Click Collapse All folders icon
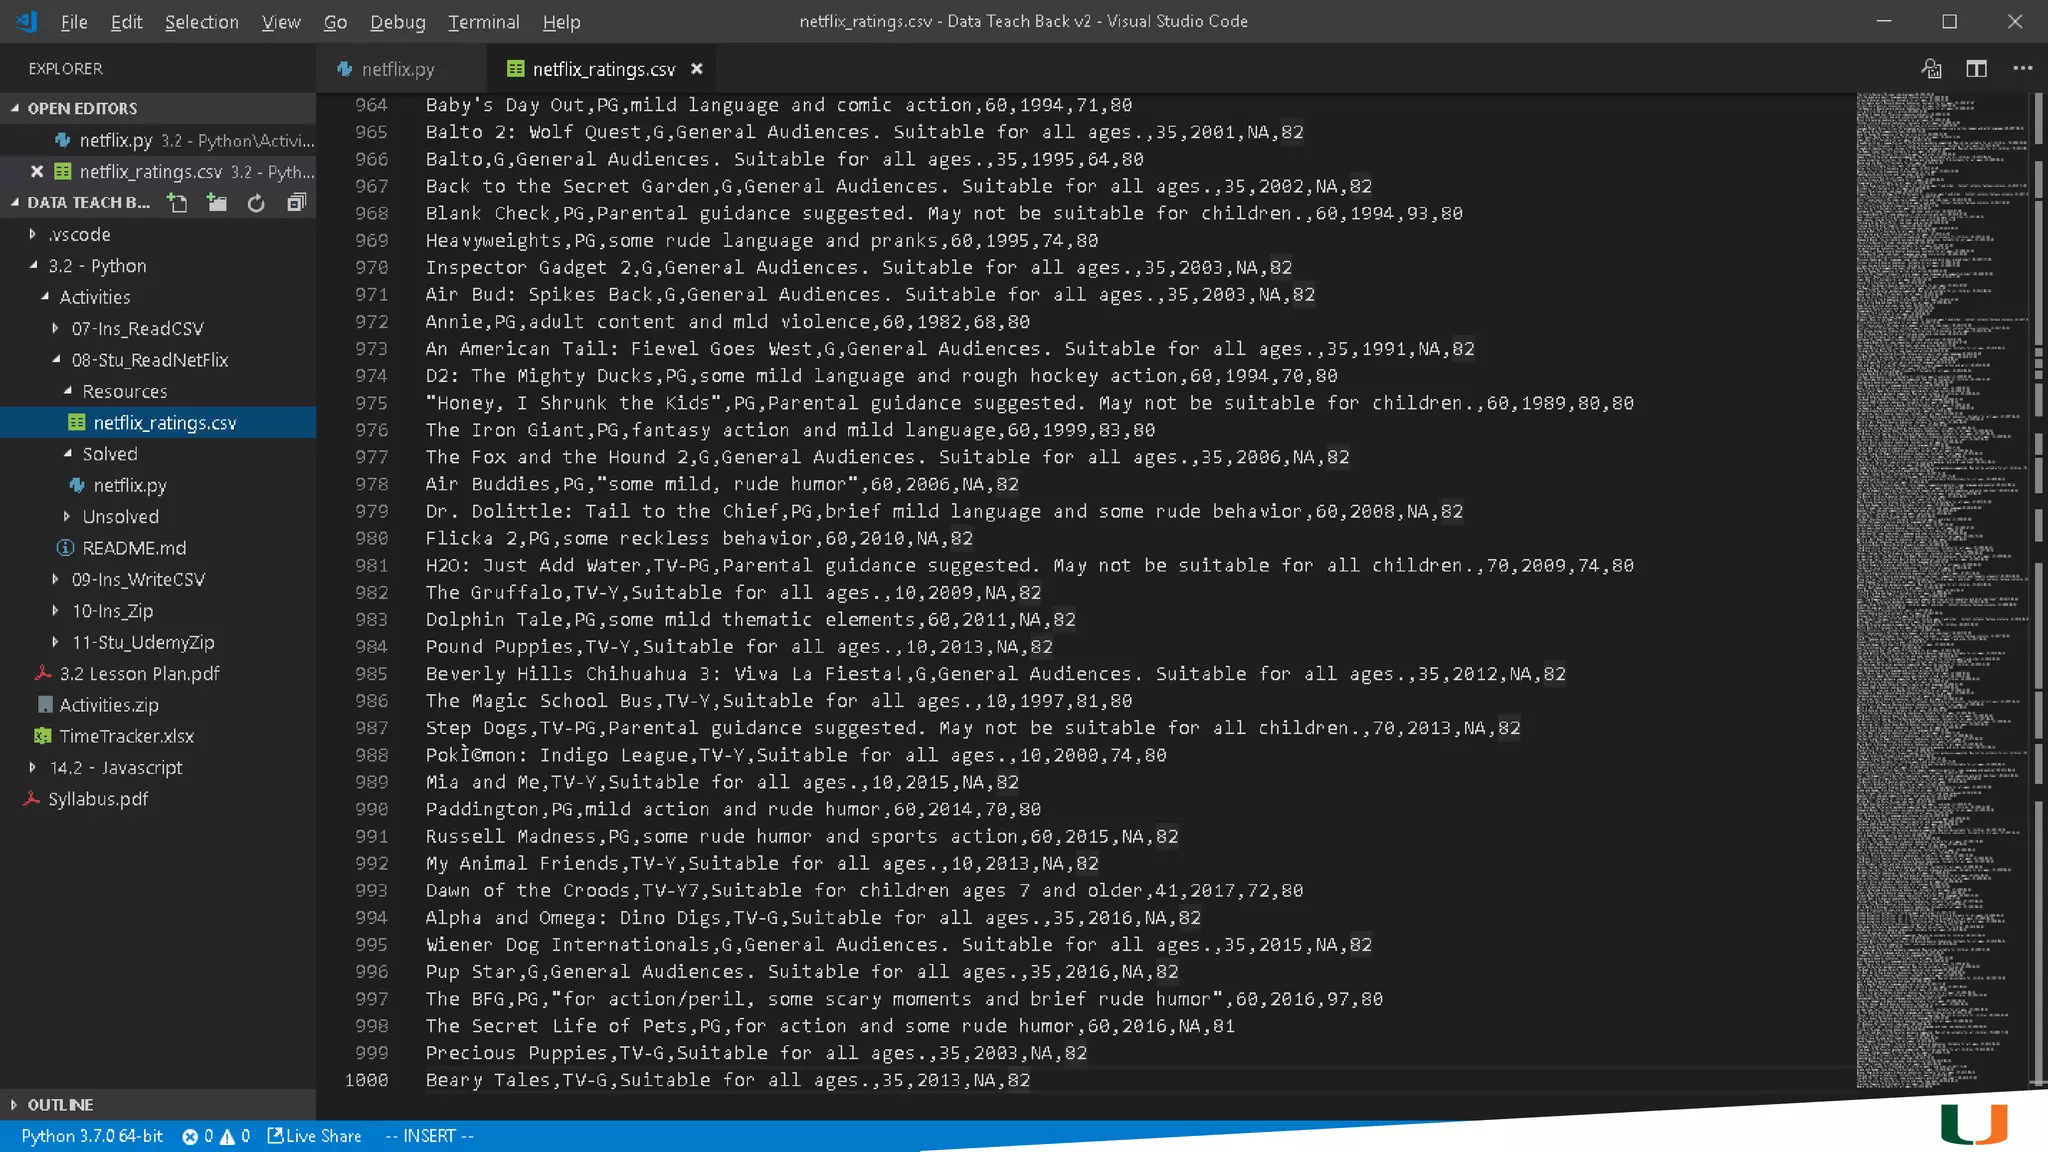Image resolution: width=2048 pixels, height=1152 pixels. click(296, 203)
